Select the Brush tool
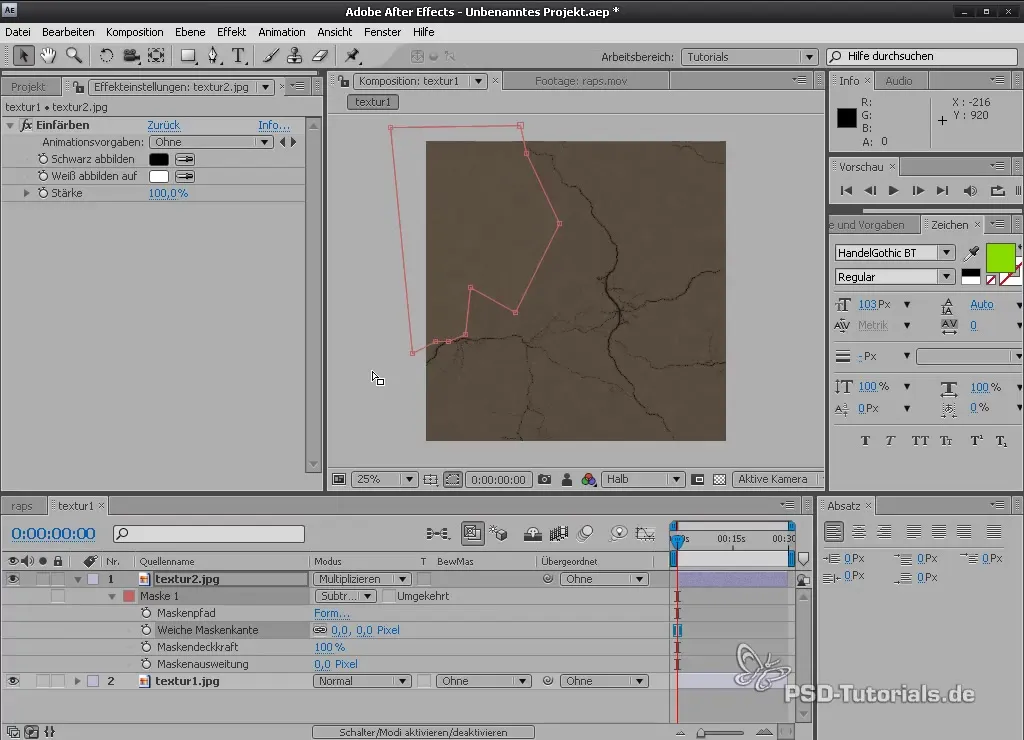 pyautogui.click(x=270, y=56)
